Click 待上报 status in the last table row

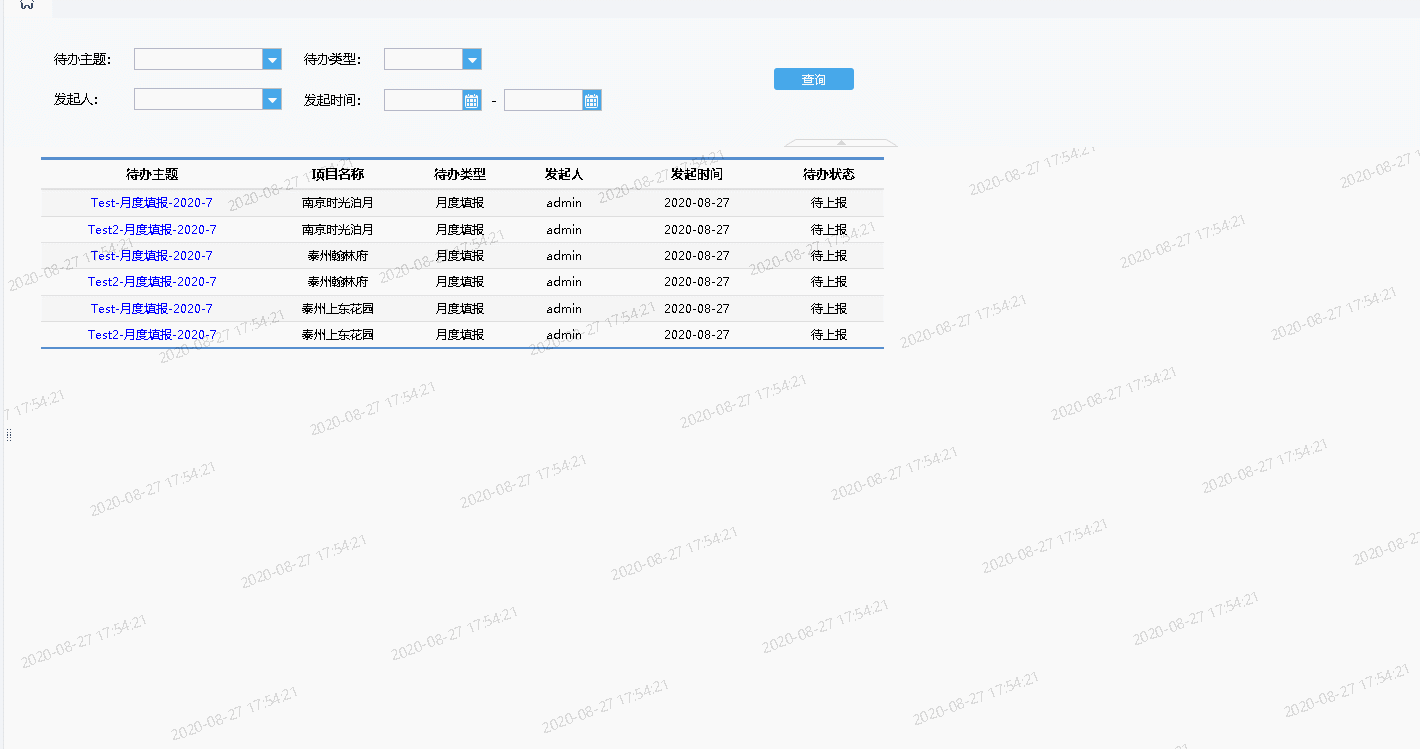coord(829,335)
